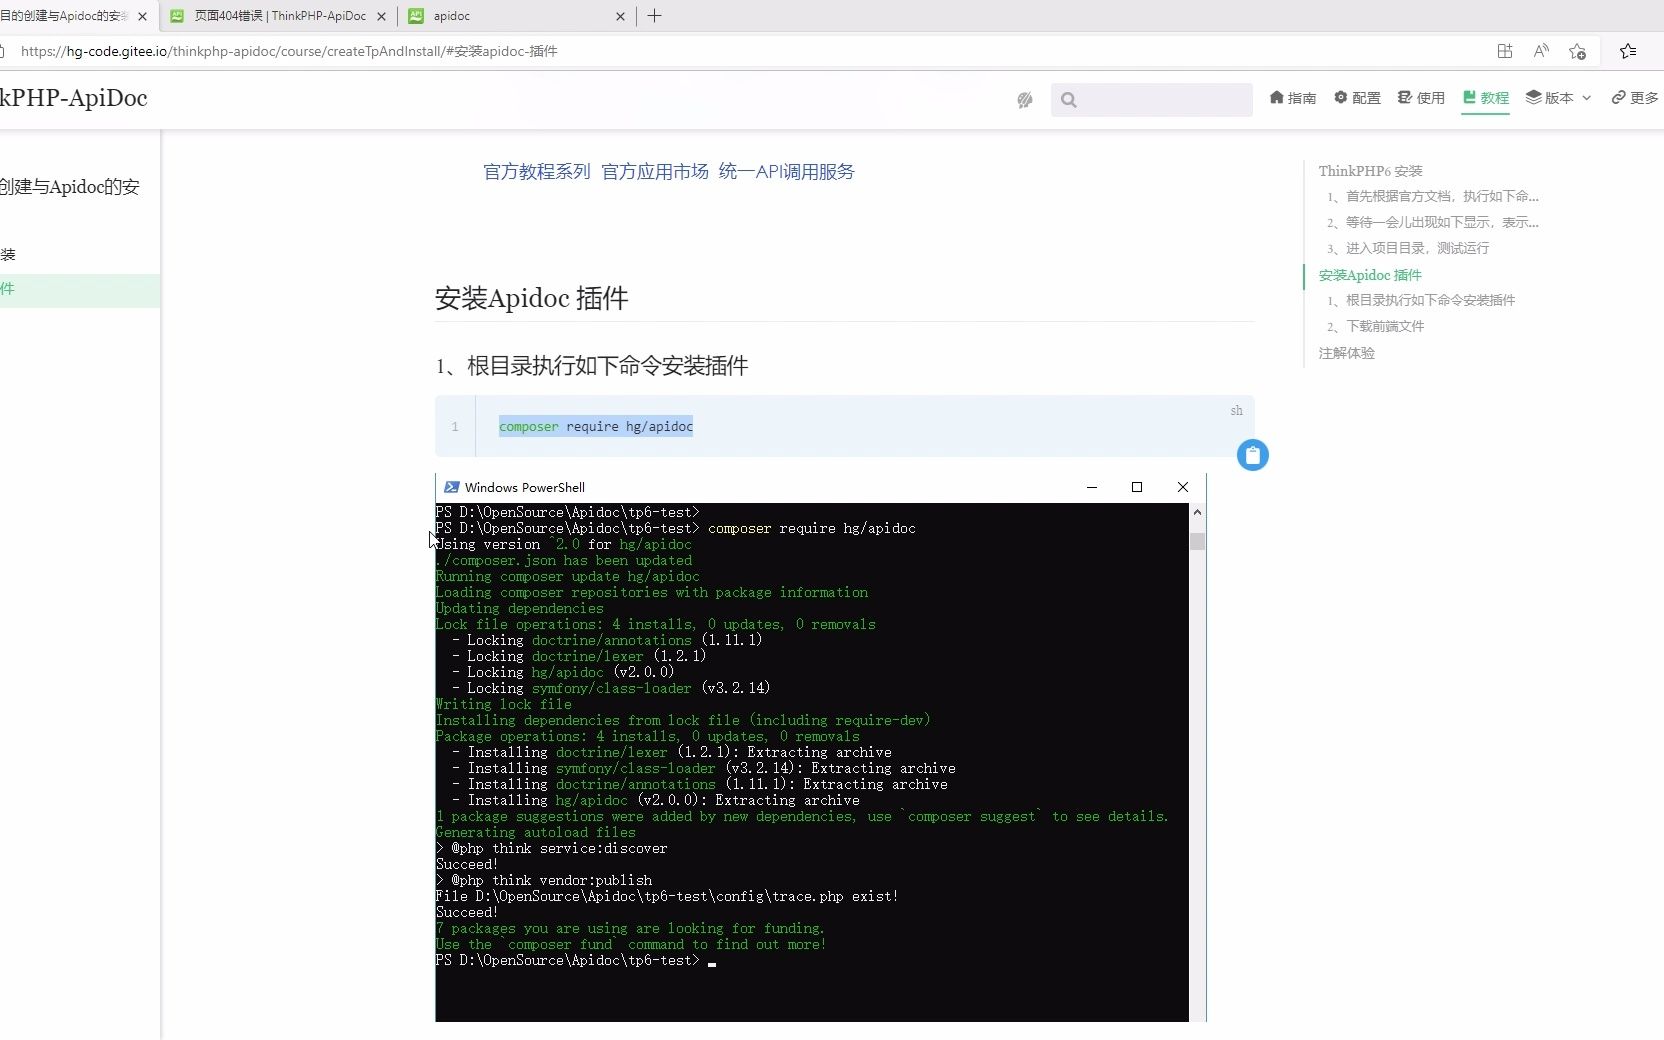Click the ThinkPHP-ApiDoc site title
Screen dimensions: 1664x1040
tap(74, 98)
